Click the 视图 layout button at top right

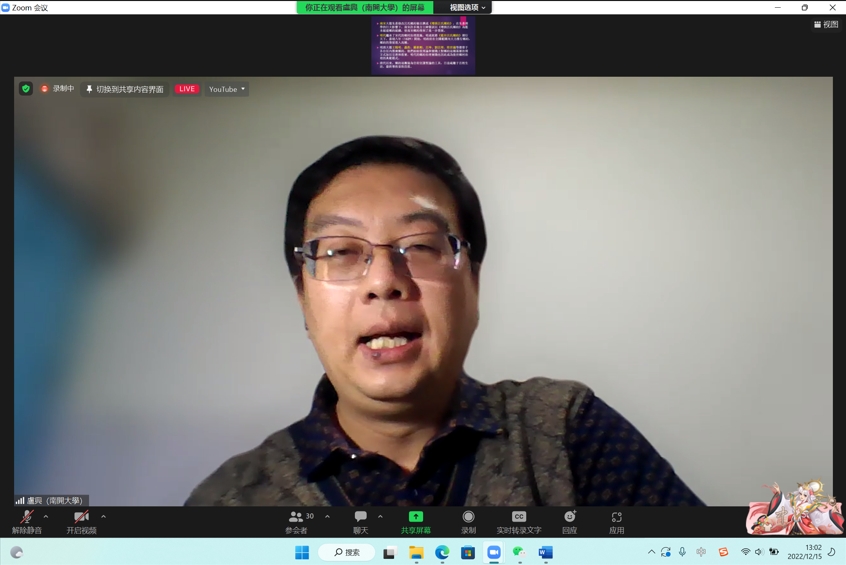click(x=826, y=25)
